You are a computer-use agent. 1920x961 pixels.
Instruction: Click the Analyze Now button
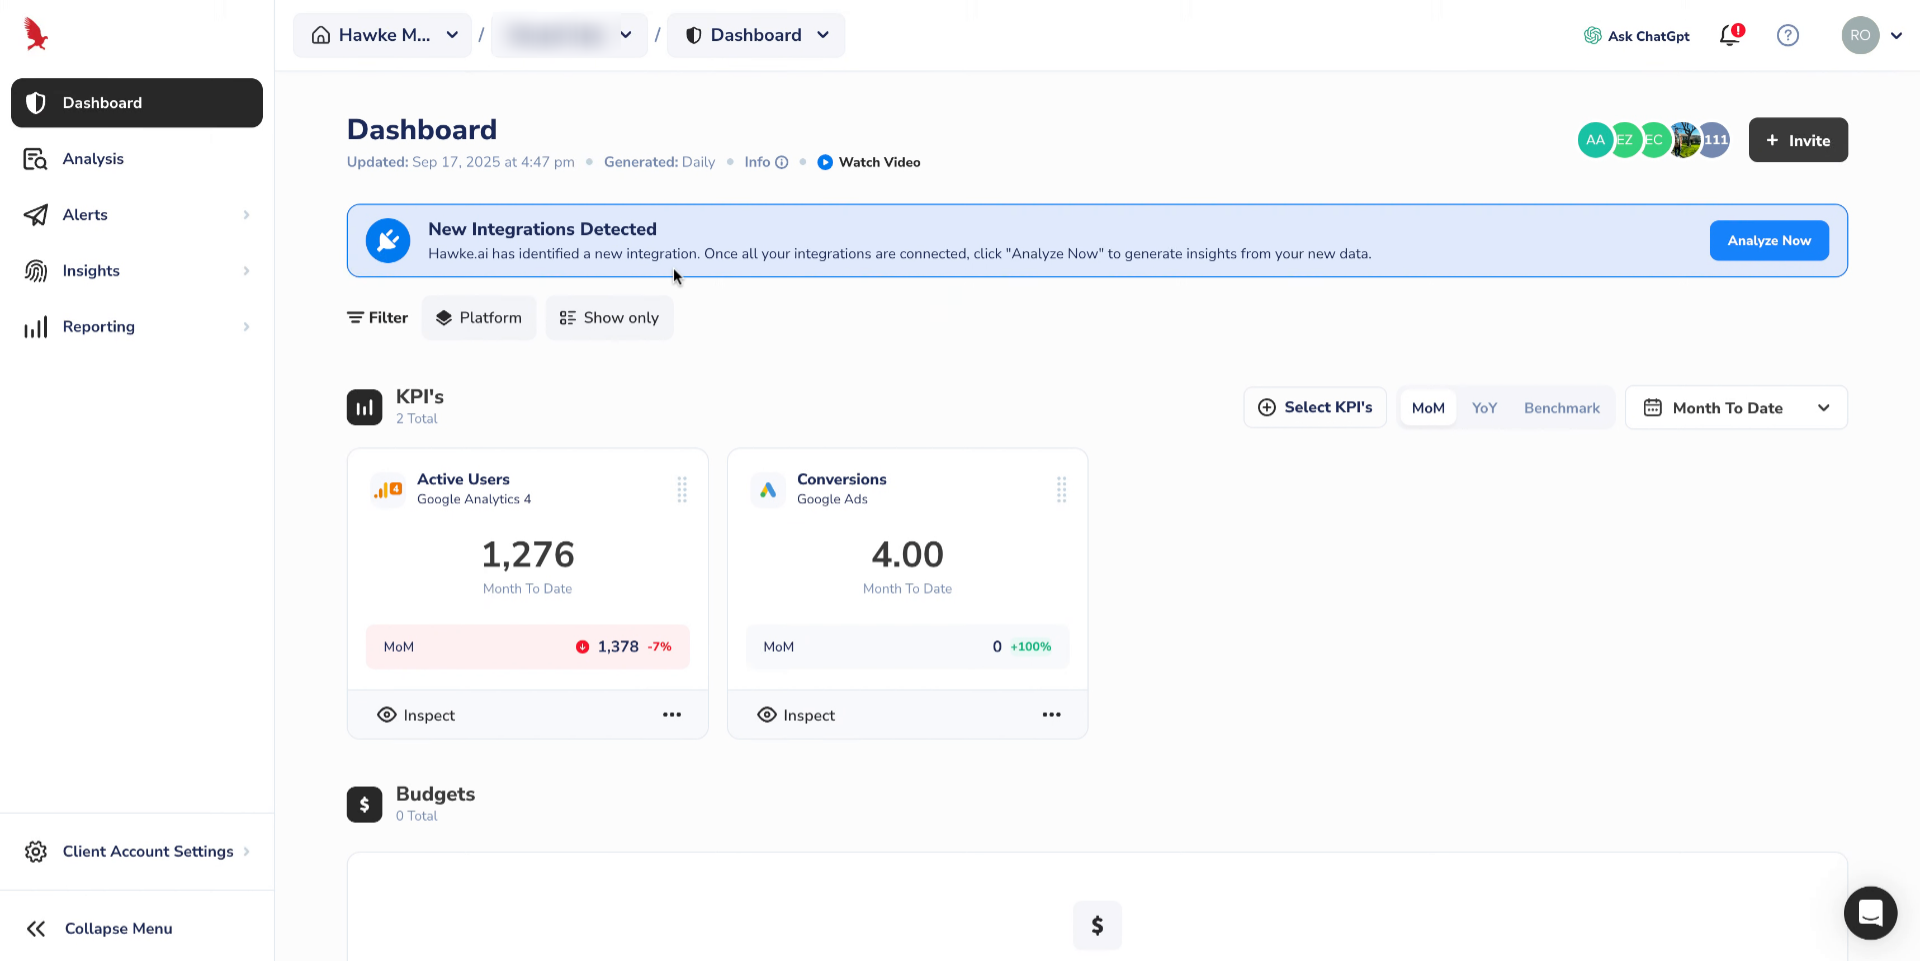1768,241
